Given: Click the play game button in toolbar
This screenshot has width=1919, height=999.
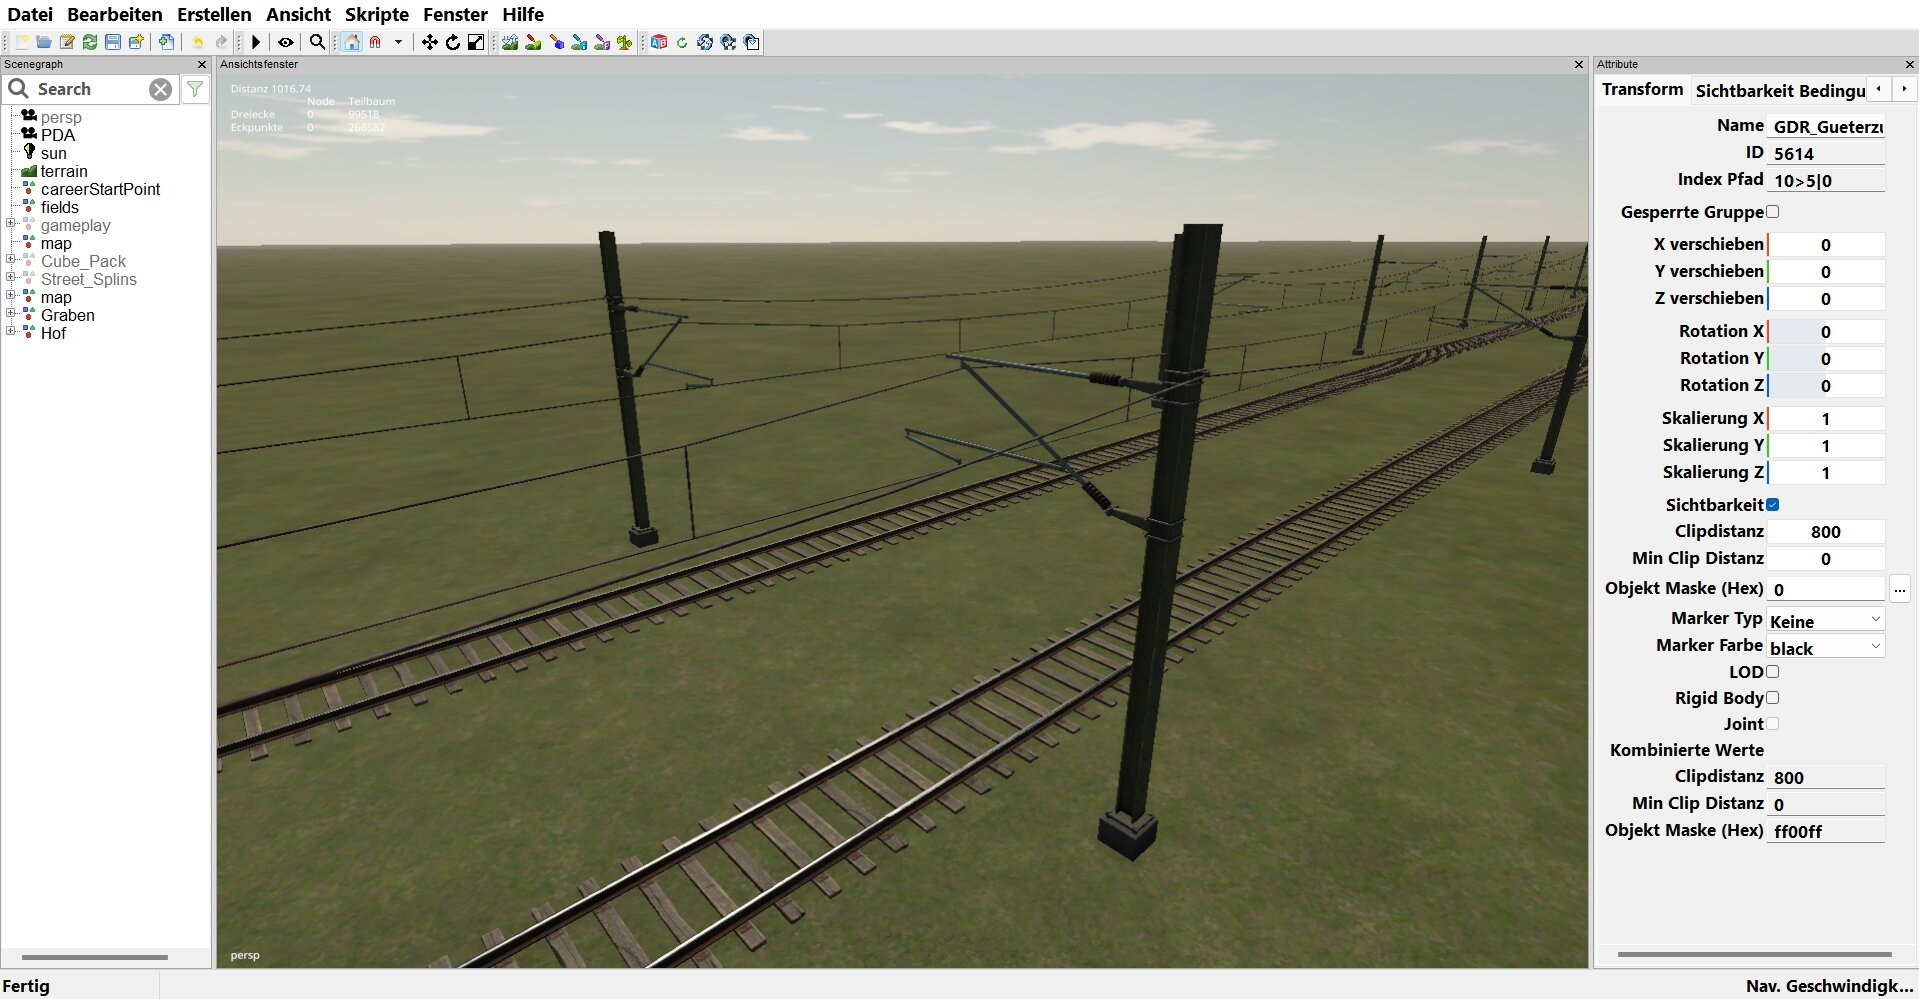Looking at the screenshot, I should (x=256, y=42).
